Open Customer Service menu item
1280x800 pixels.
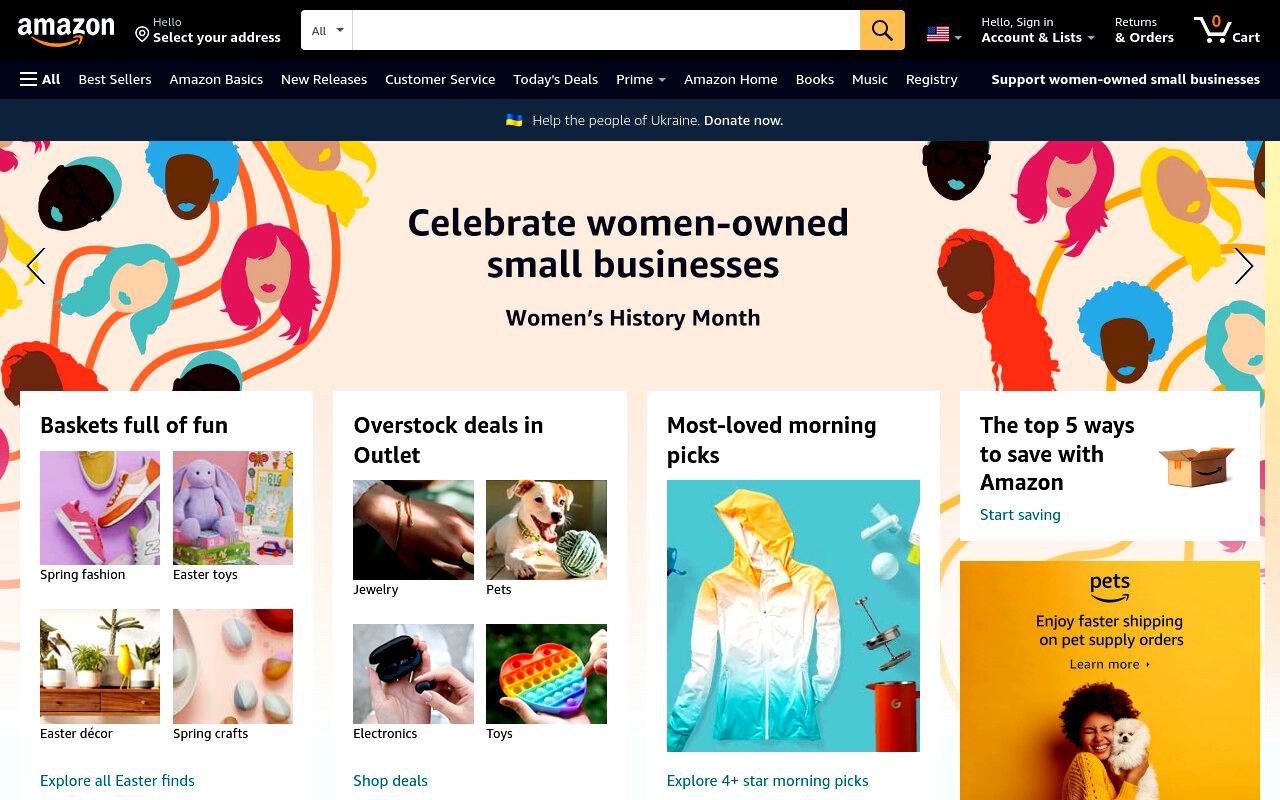tap(440, 79)
